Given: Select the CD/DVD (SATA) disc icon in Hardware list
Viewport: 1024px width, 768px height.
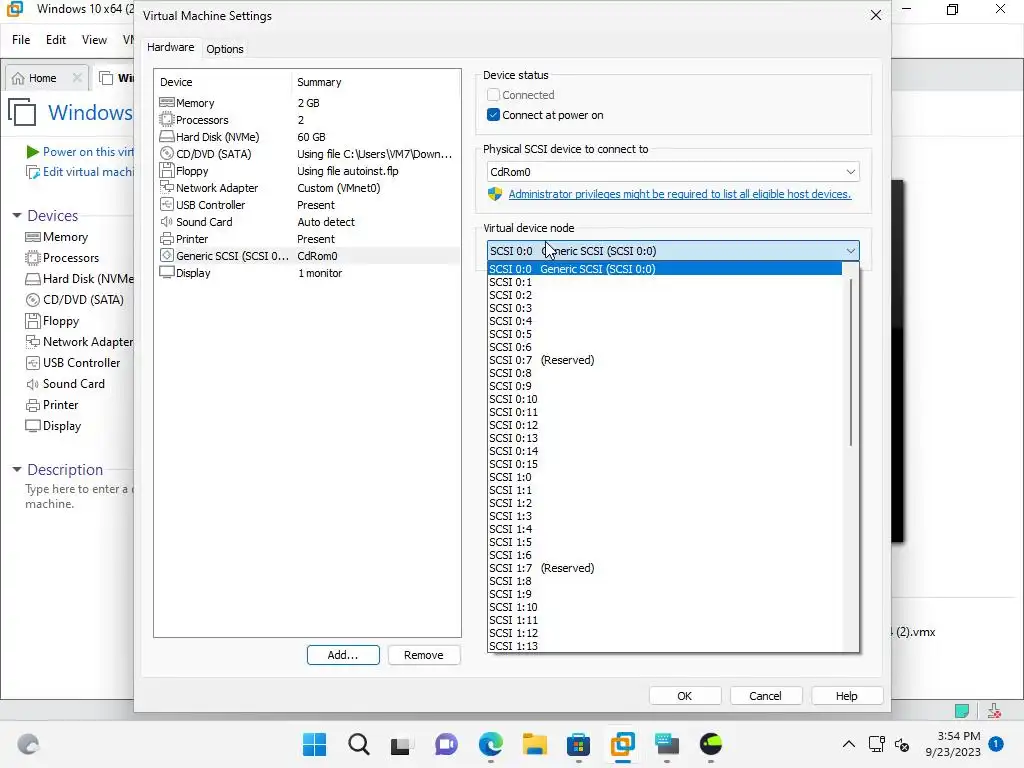Looking at the screenshot, I should pyautogui.click(x=167, y=153).
